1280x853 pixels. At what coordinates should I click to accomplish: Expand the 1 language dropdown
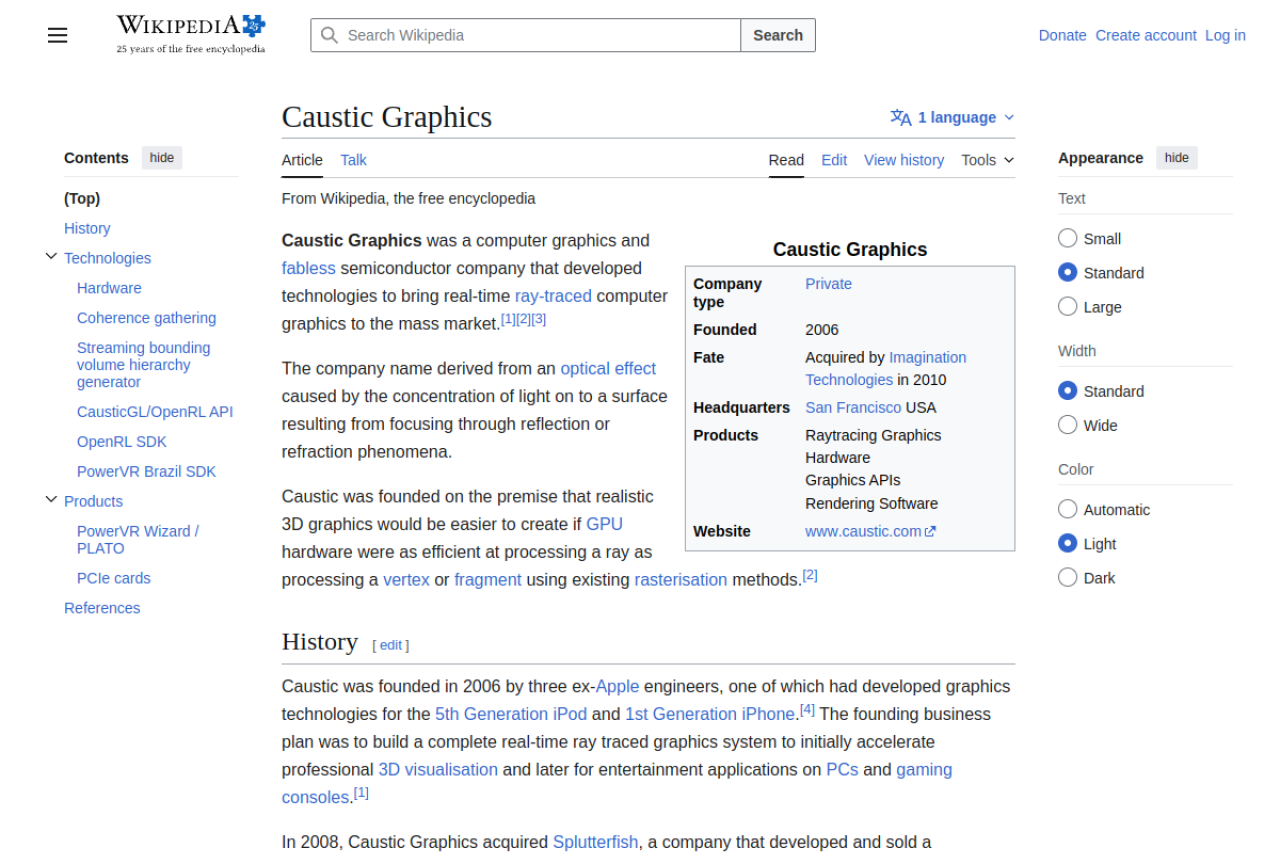(953, 118)
